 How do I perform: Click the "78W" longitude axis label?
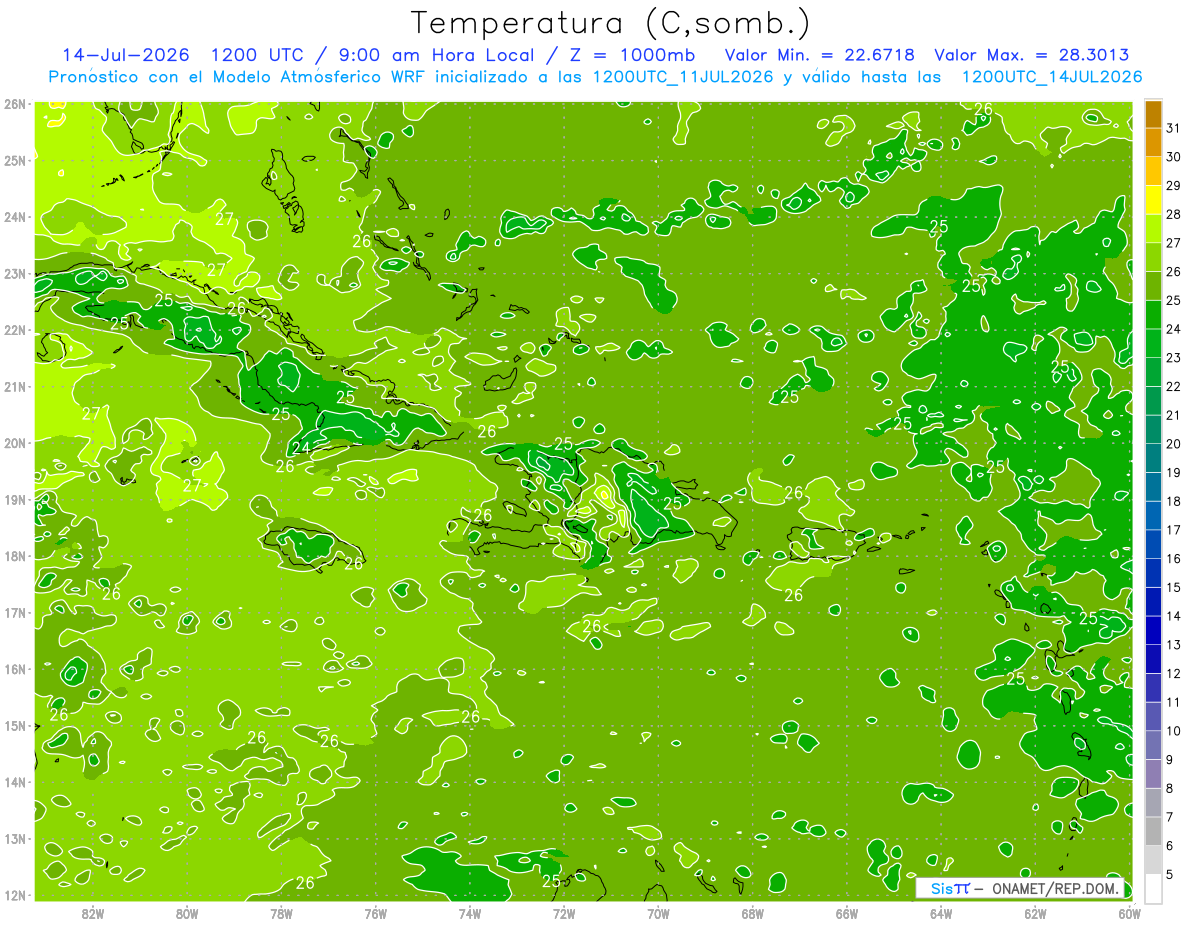click(x=281, y=913)
